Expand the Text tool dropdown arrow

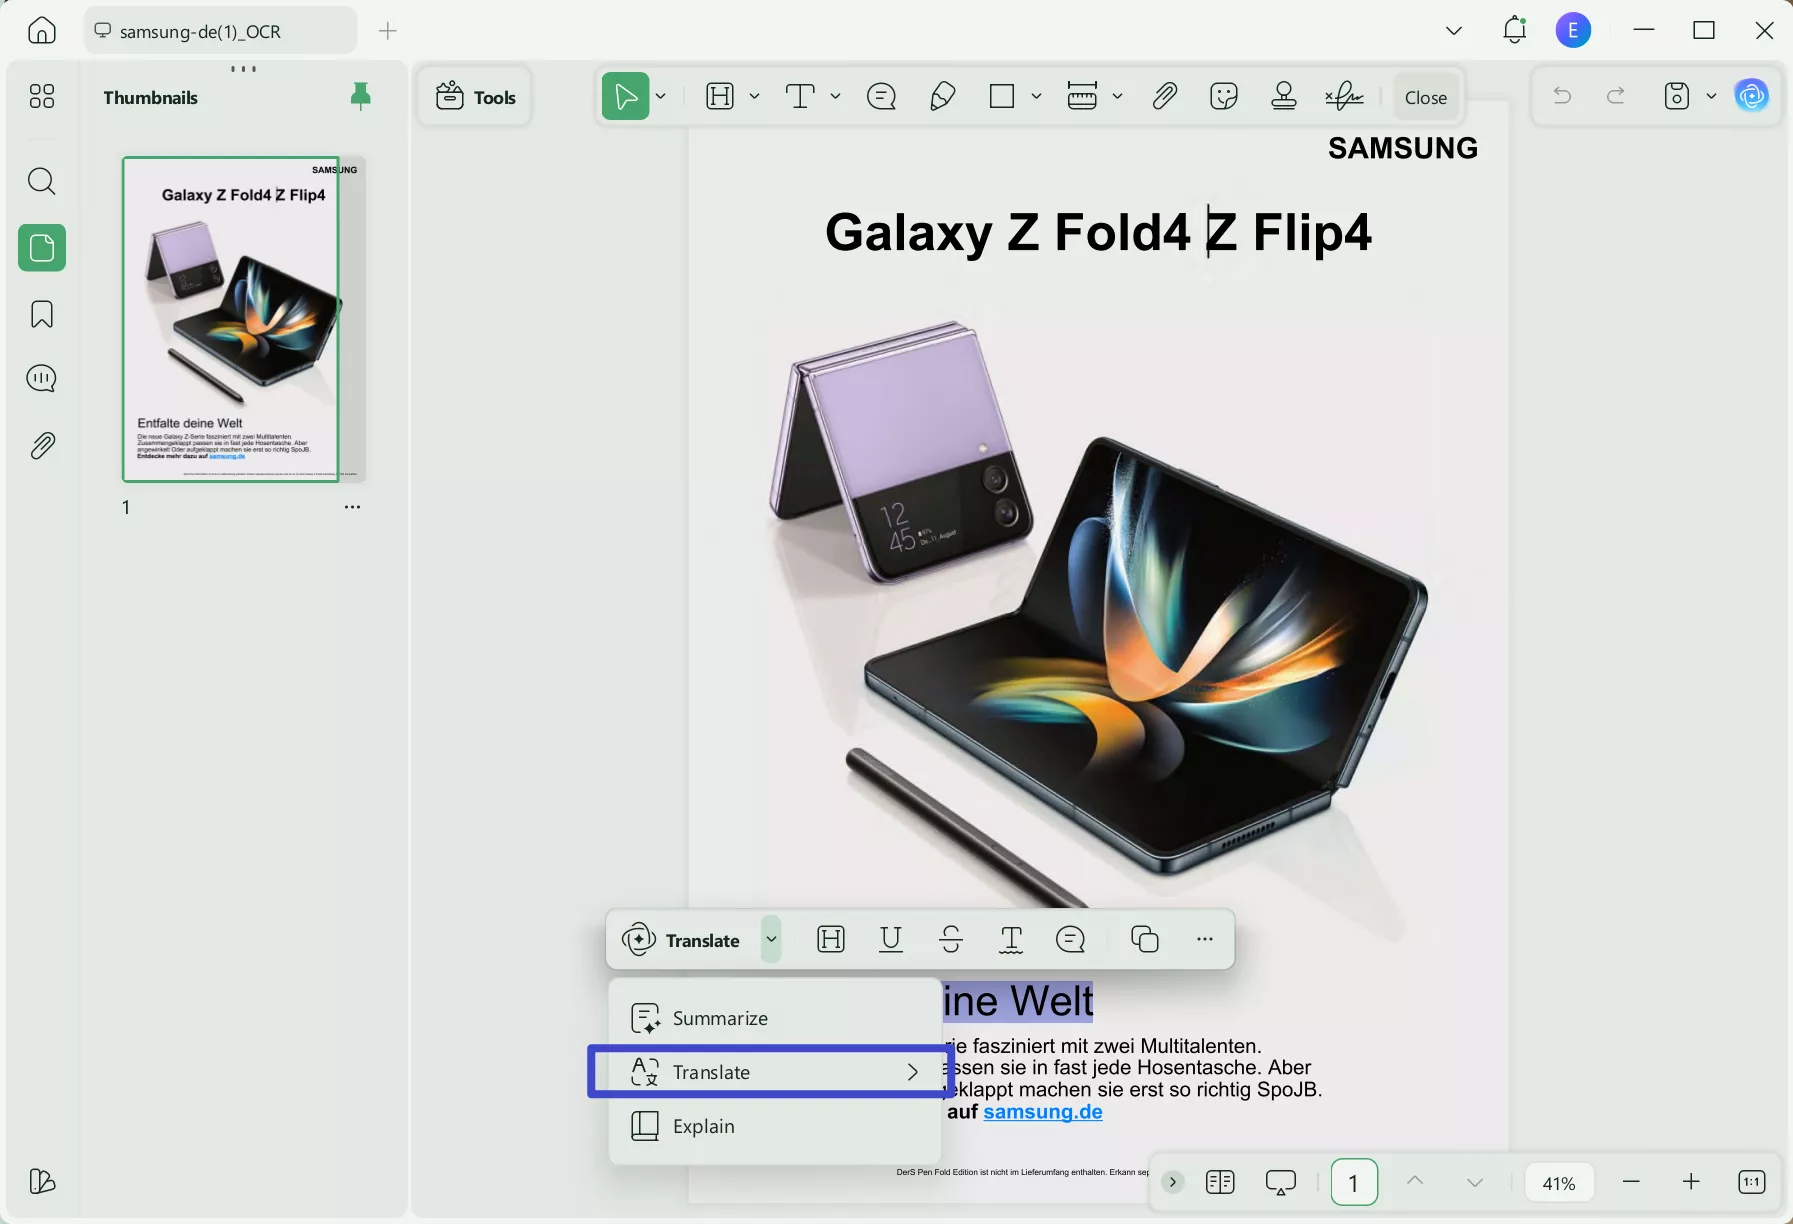[x=836, y=96]
